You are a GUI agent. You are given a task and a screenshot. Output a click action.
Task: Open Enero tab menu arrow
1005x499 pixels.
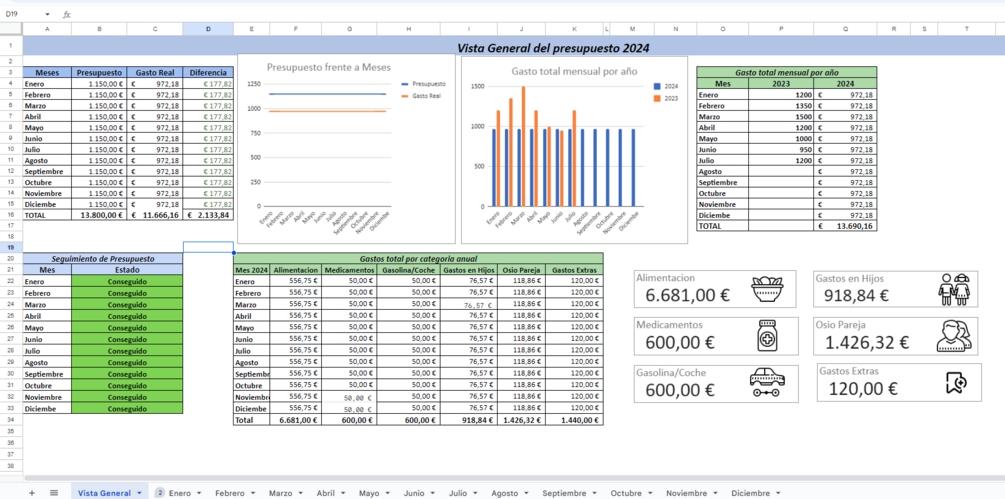(x=199, y=493)
